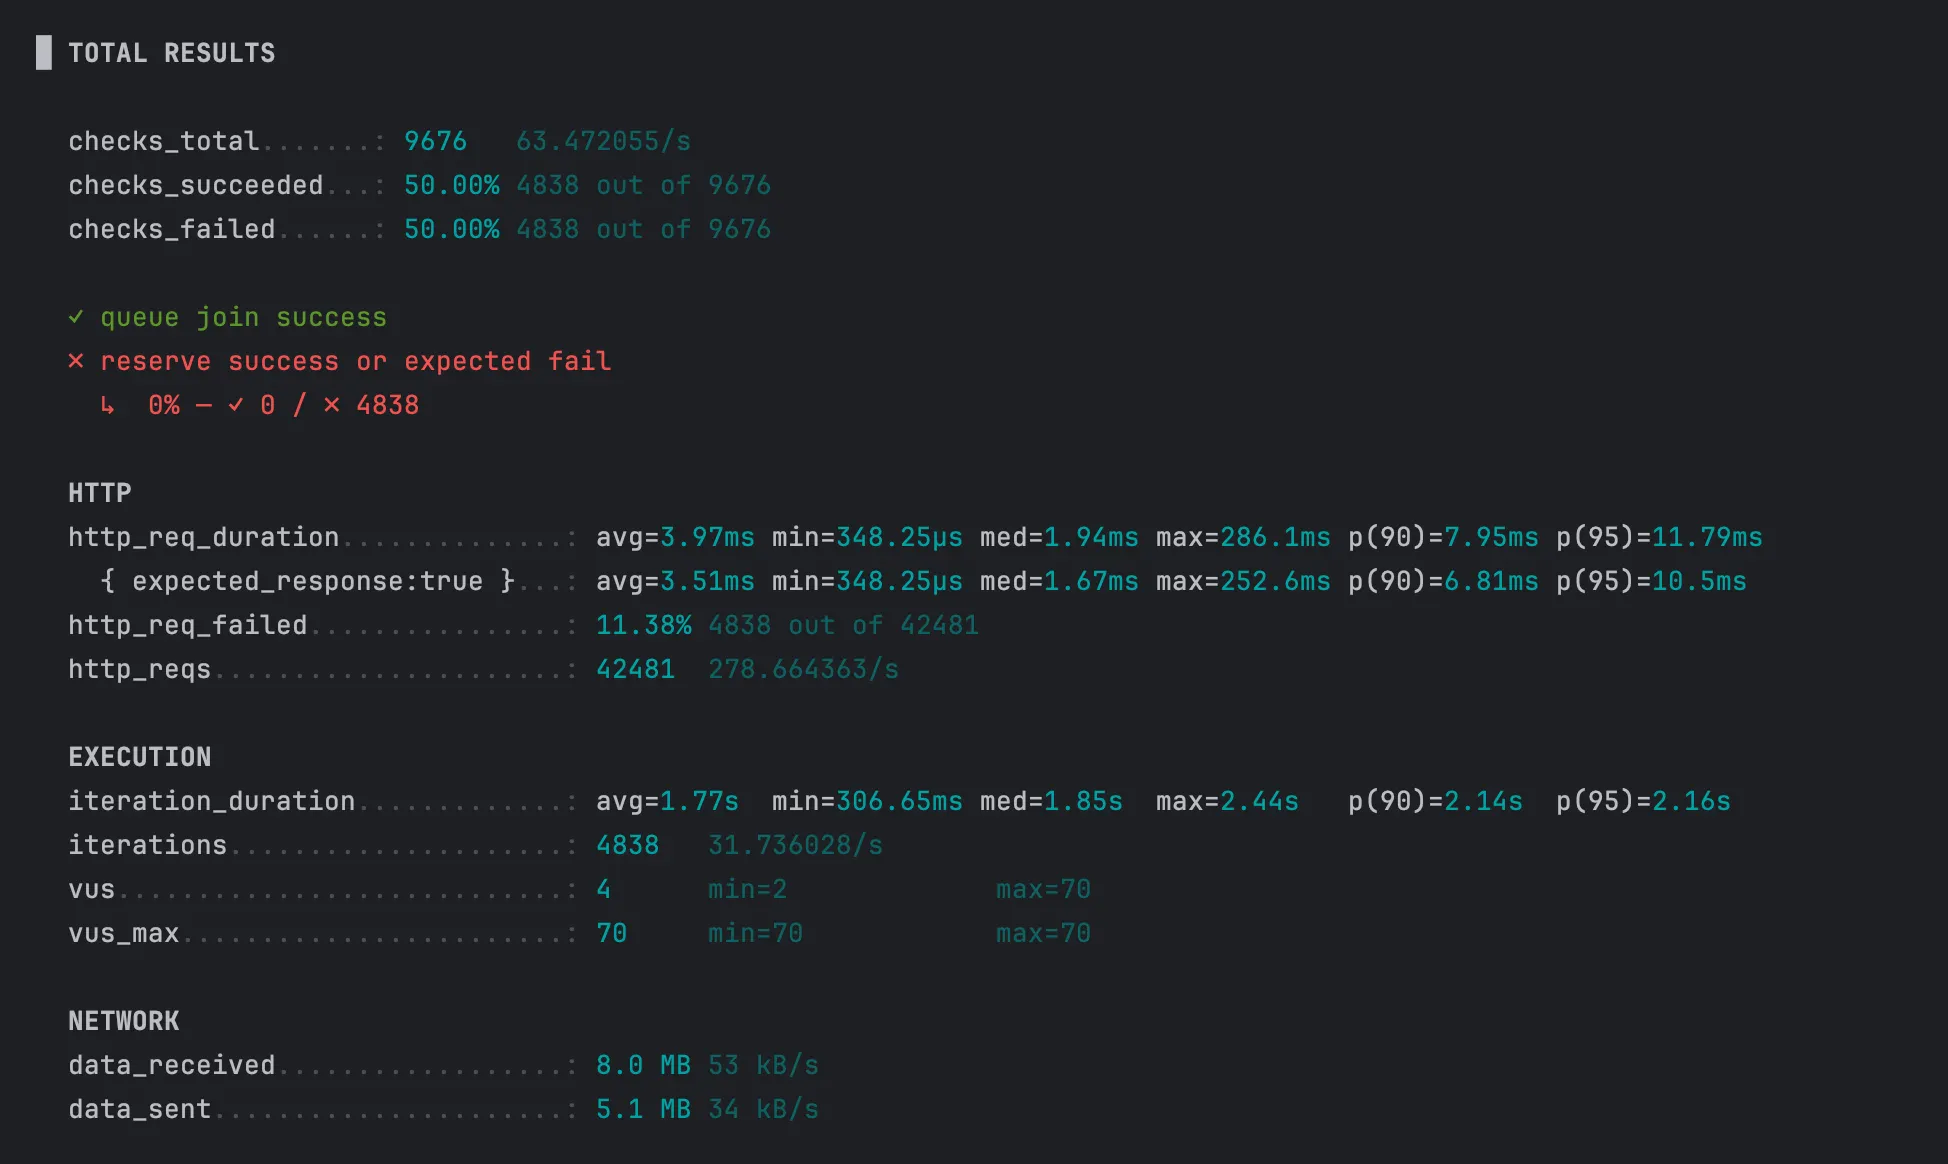Viewport: 1948px width, 1164px height.
Task: Click data_received value 8.0 MB
Action: (643, 1065)
